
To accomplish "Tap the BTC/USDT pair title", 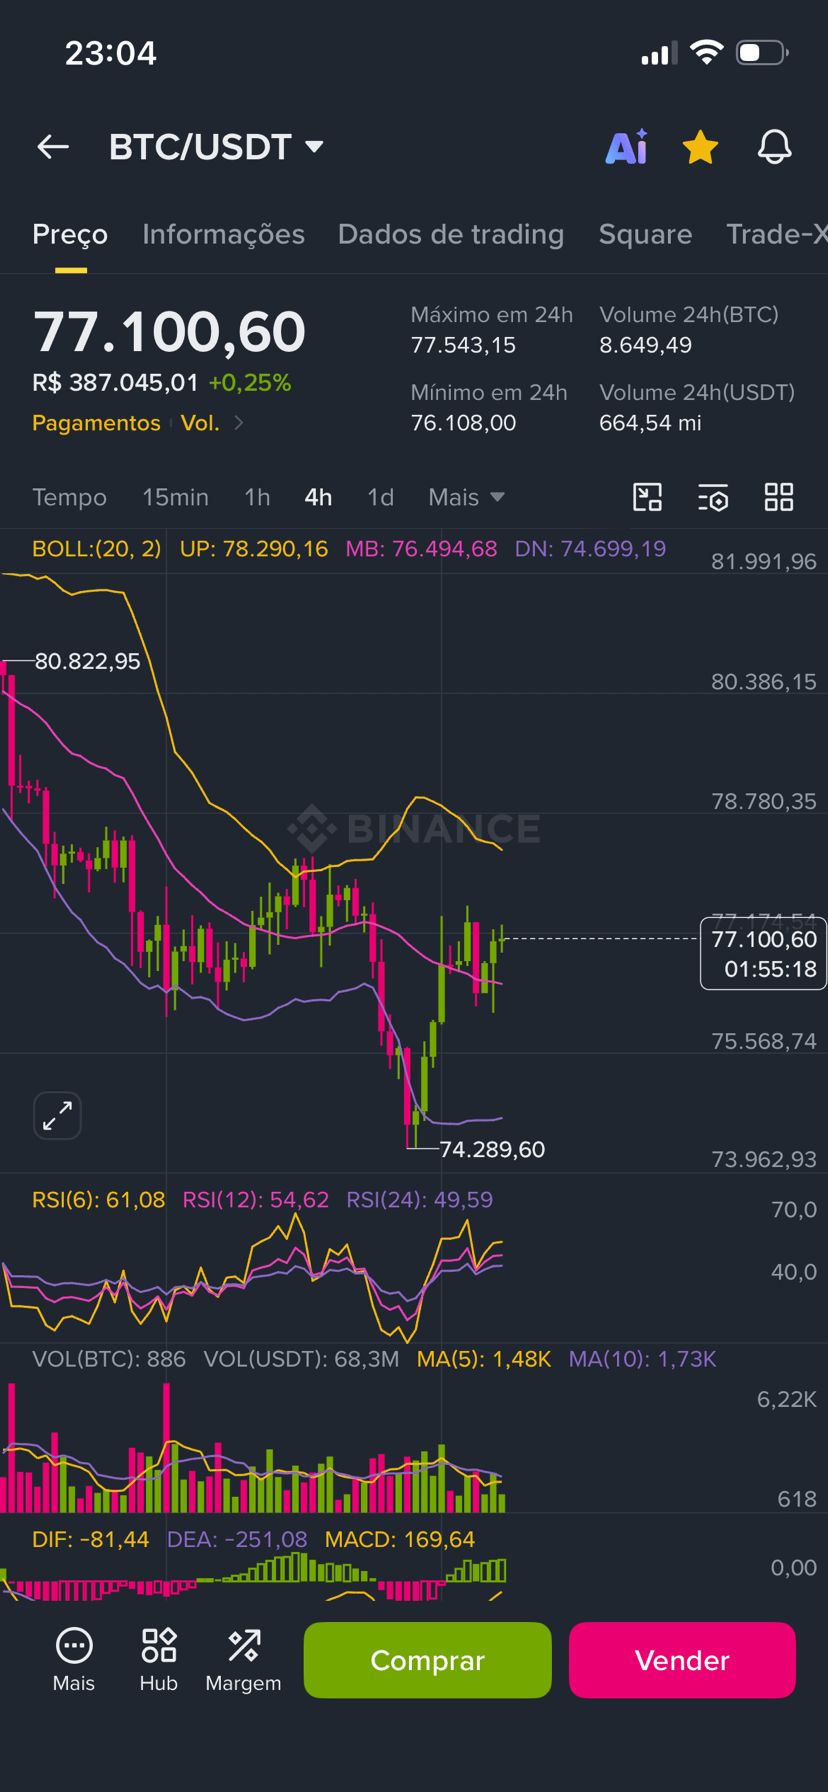I will pyautogui.click(x=200, y=147).
